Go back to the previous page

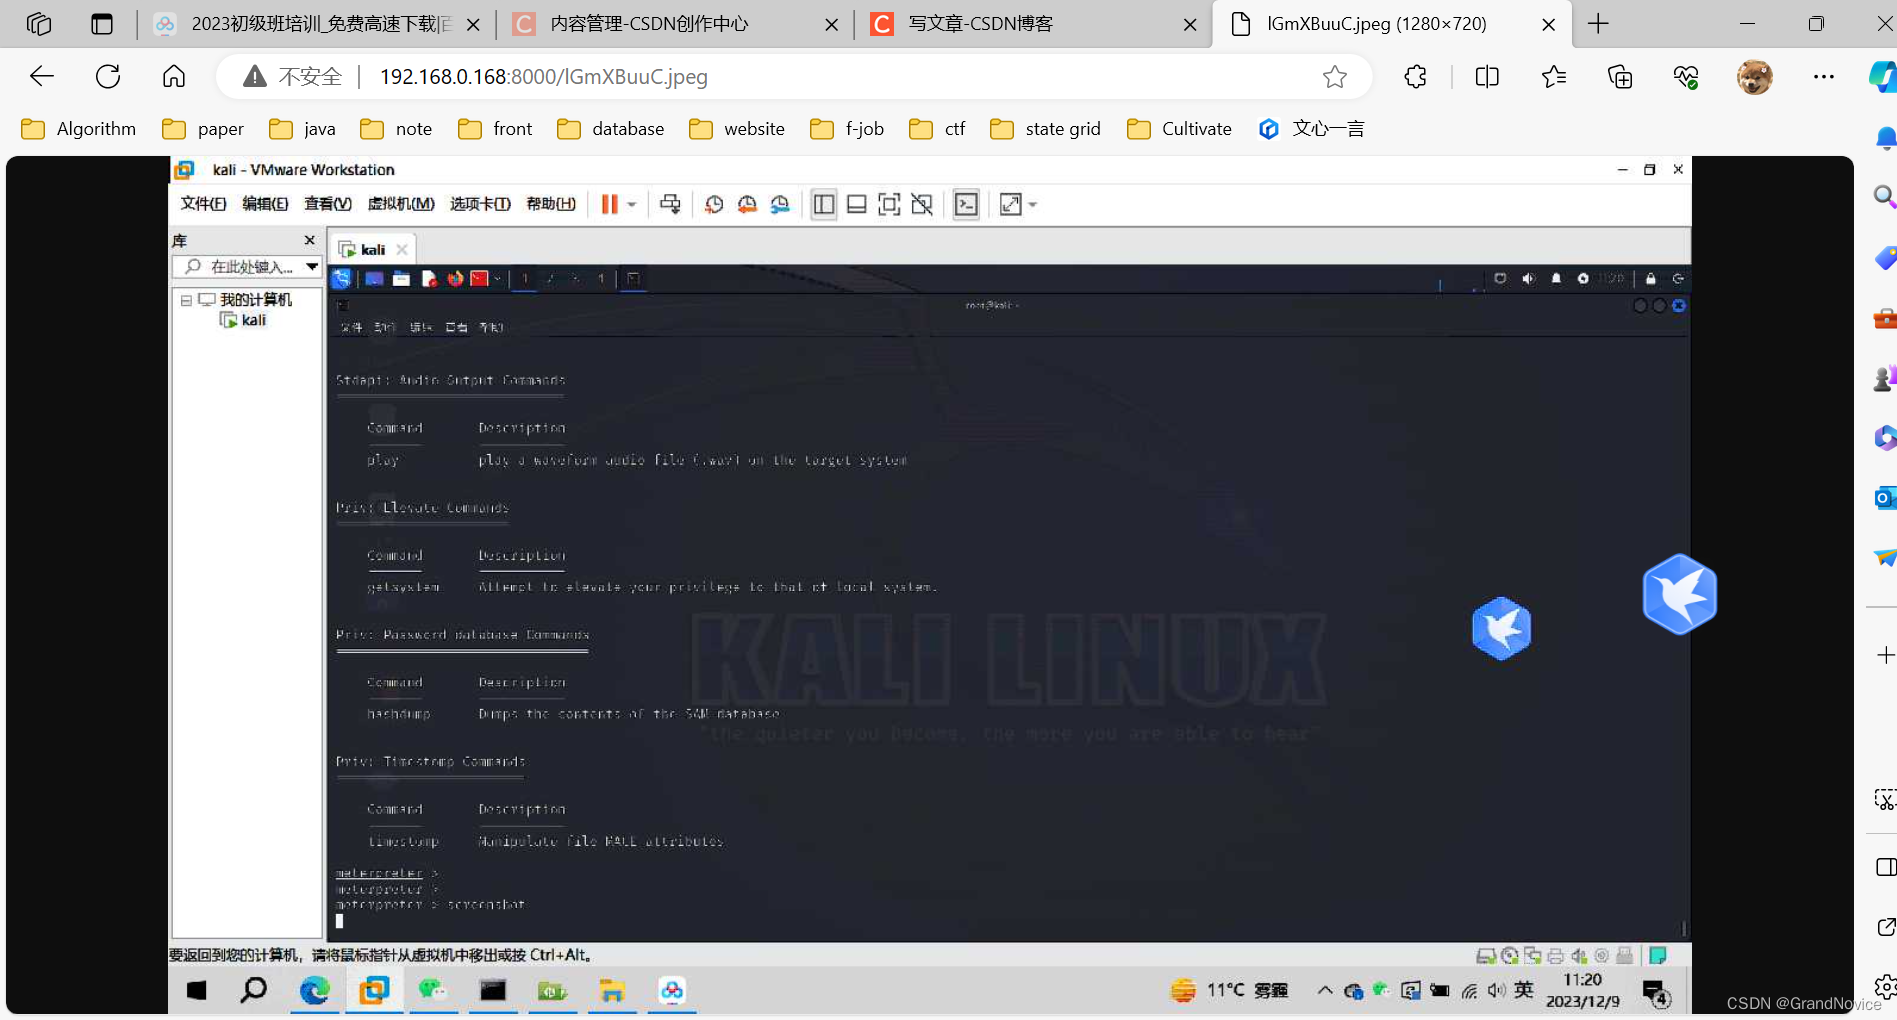click(x=42, y=76)
